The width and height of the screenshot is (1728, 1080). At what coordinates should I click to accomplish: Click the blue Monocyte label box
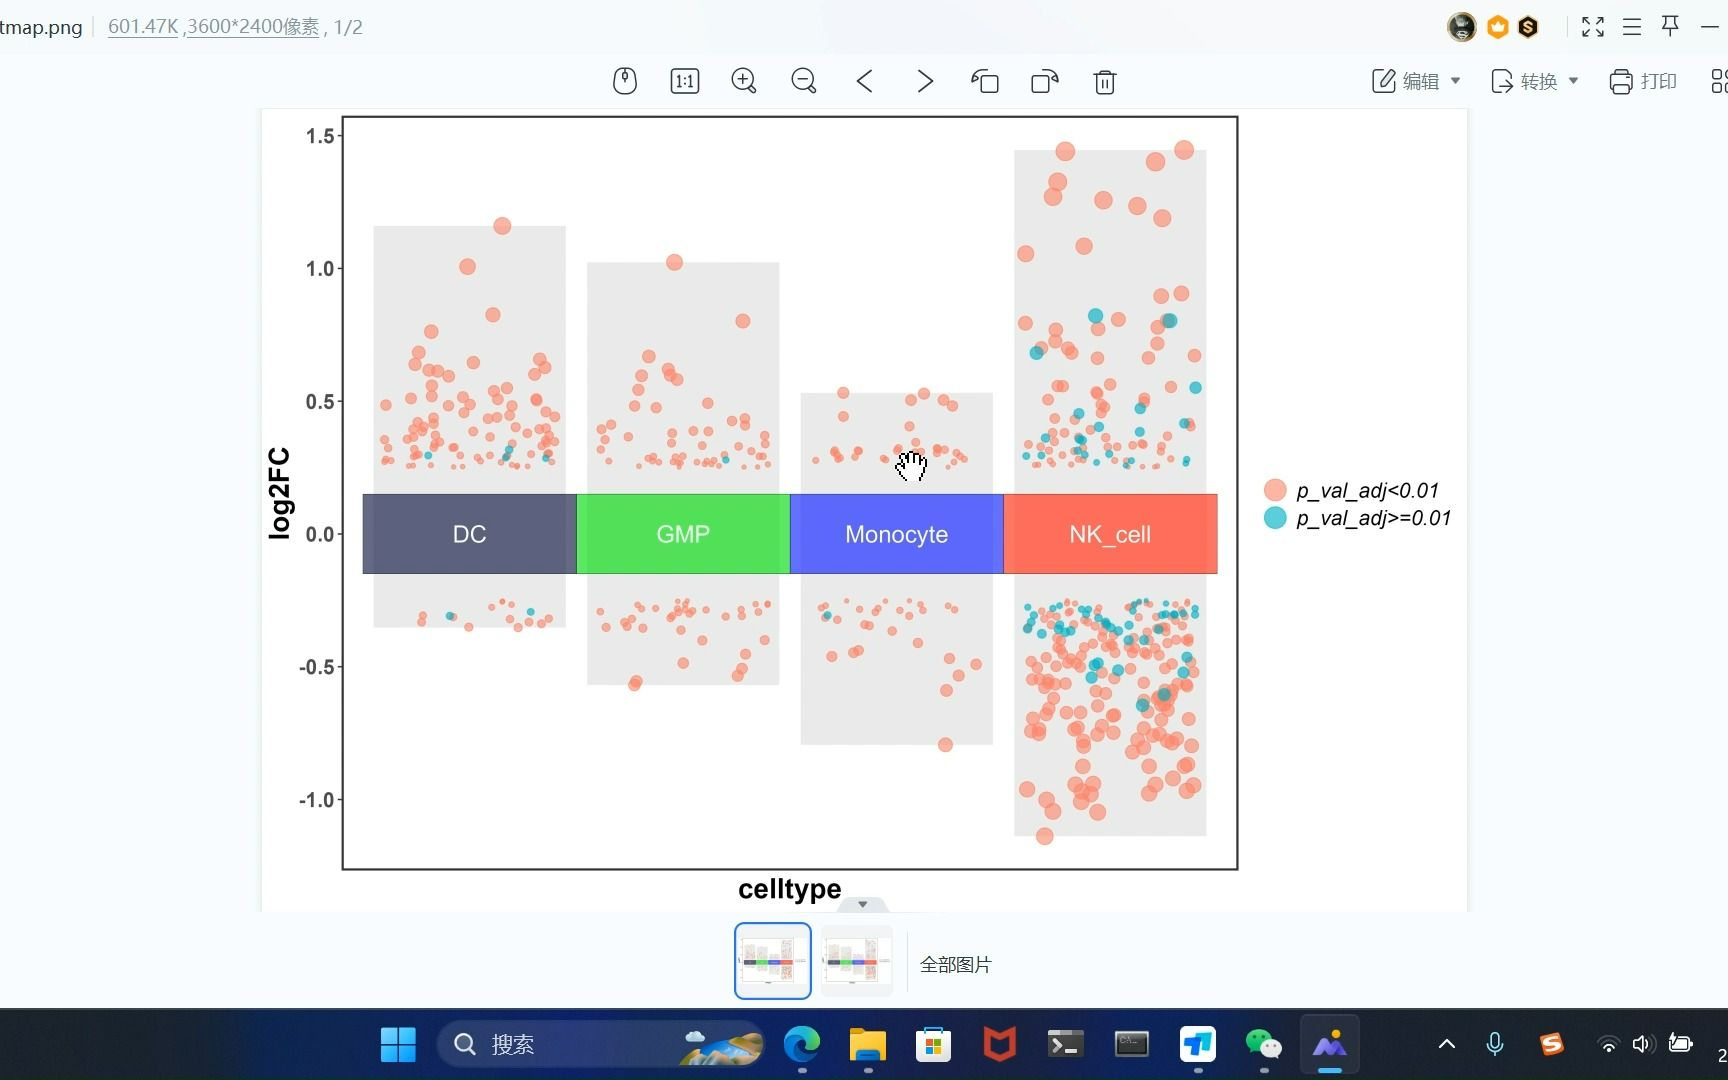pos(897,534)
